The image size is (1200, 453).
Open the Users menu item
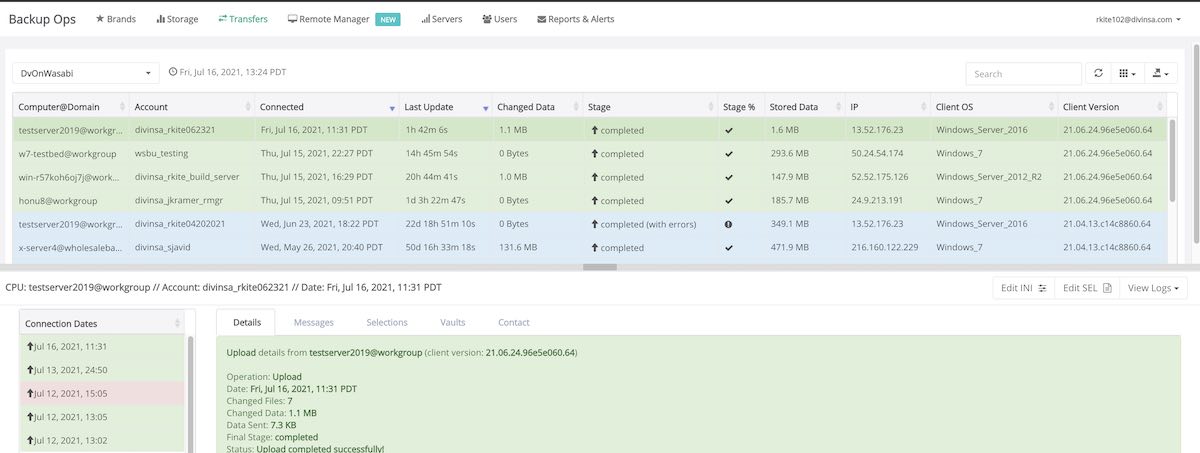499,19
